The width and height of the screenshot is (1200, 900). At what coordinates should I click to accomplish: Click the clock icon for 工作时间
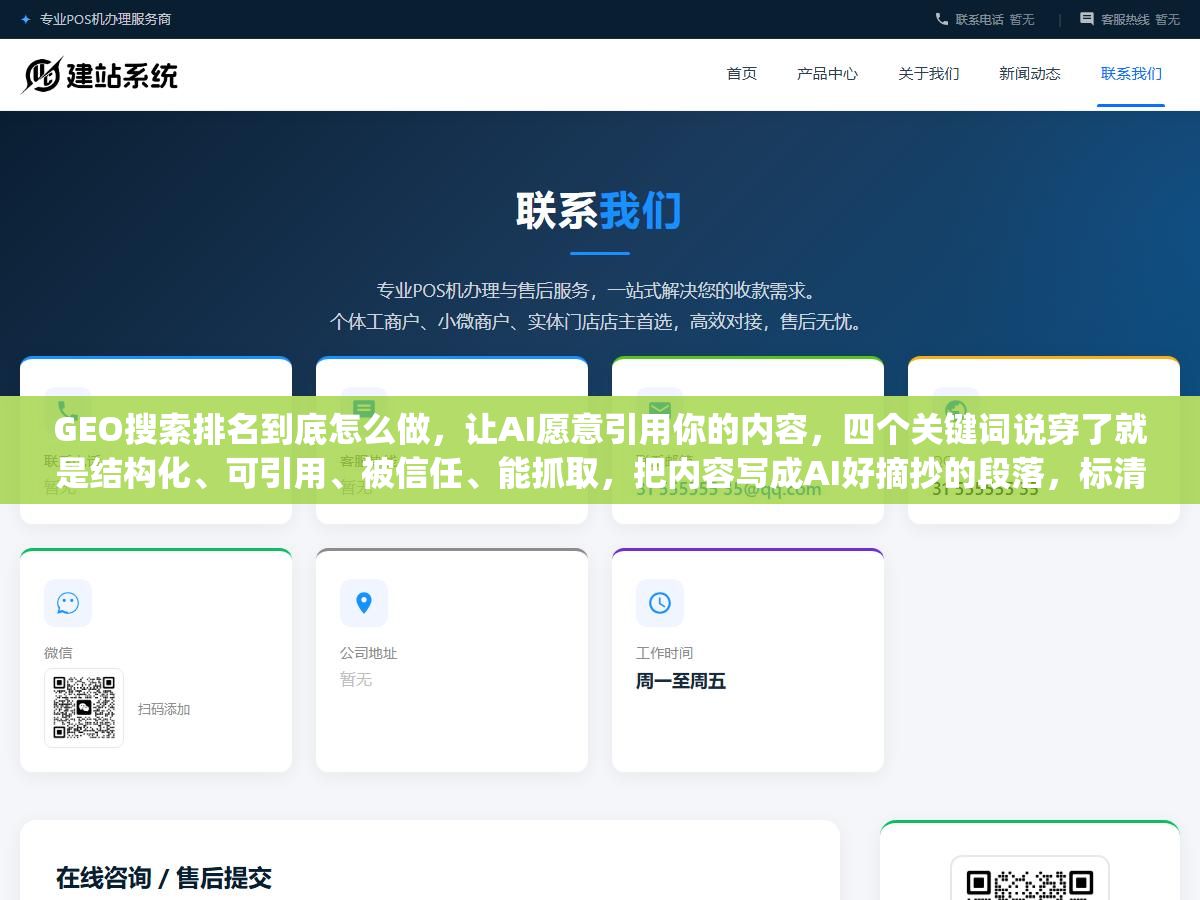point(660,603)
